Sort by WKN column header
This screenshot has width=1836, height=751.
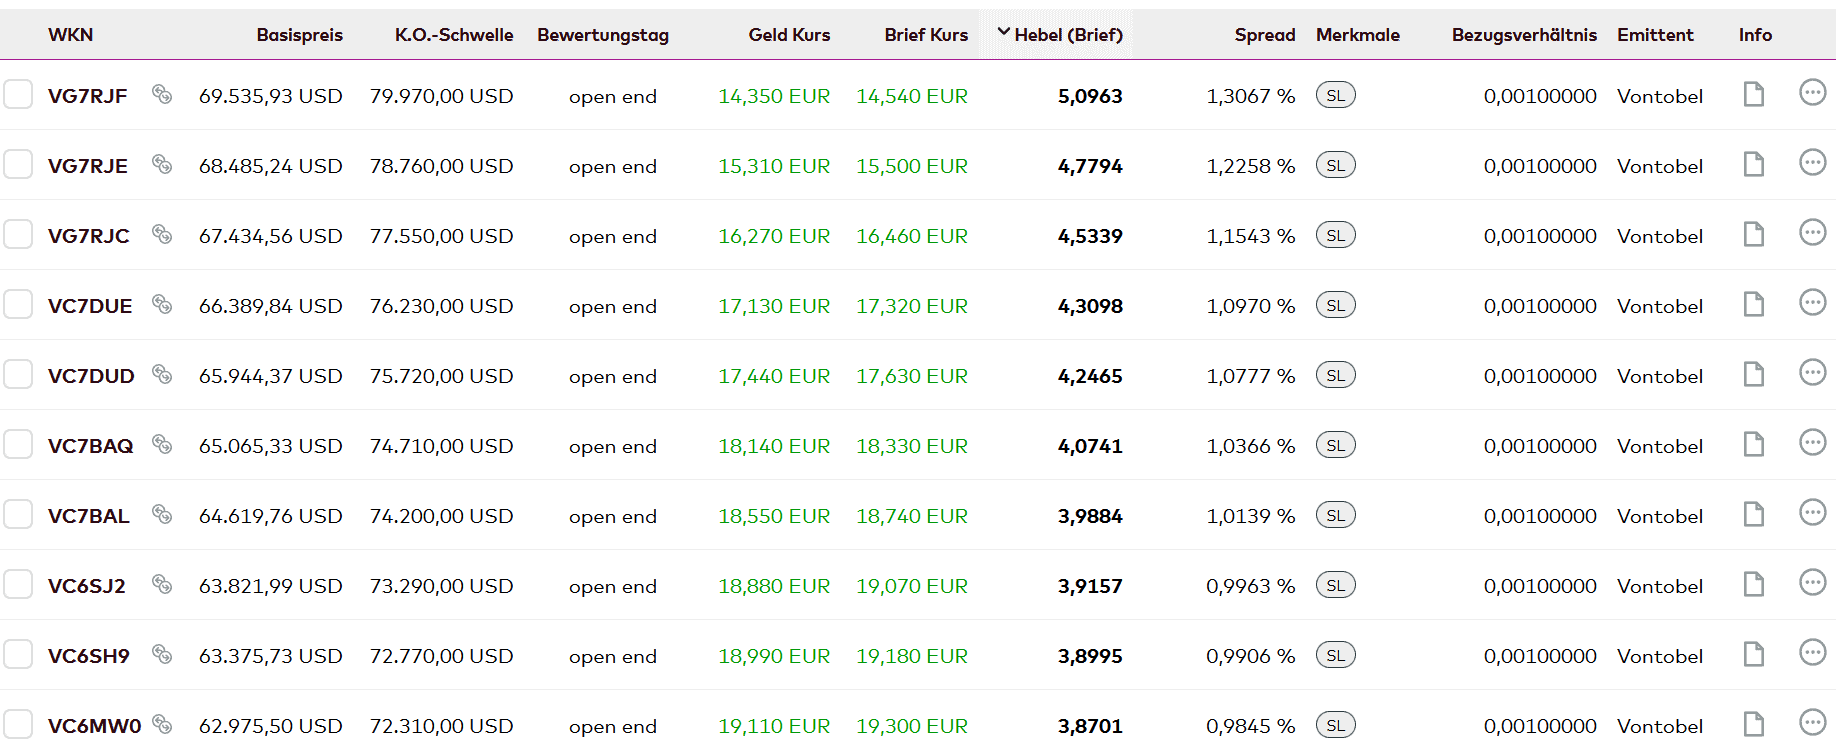70,35
